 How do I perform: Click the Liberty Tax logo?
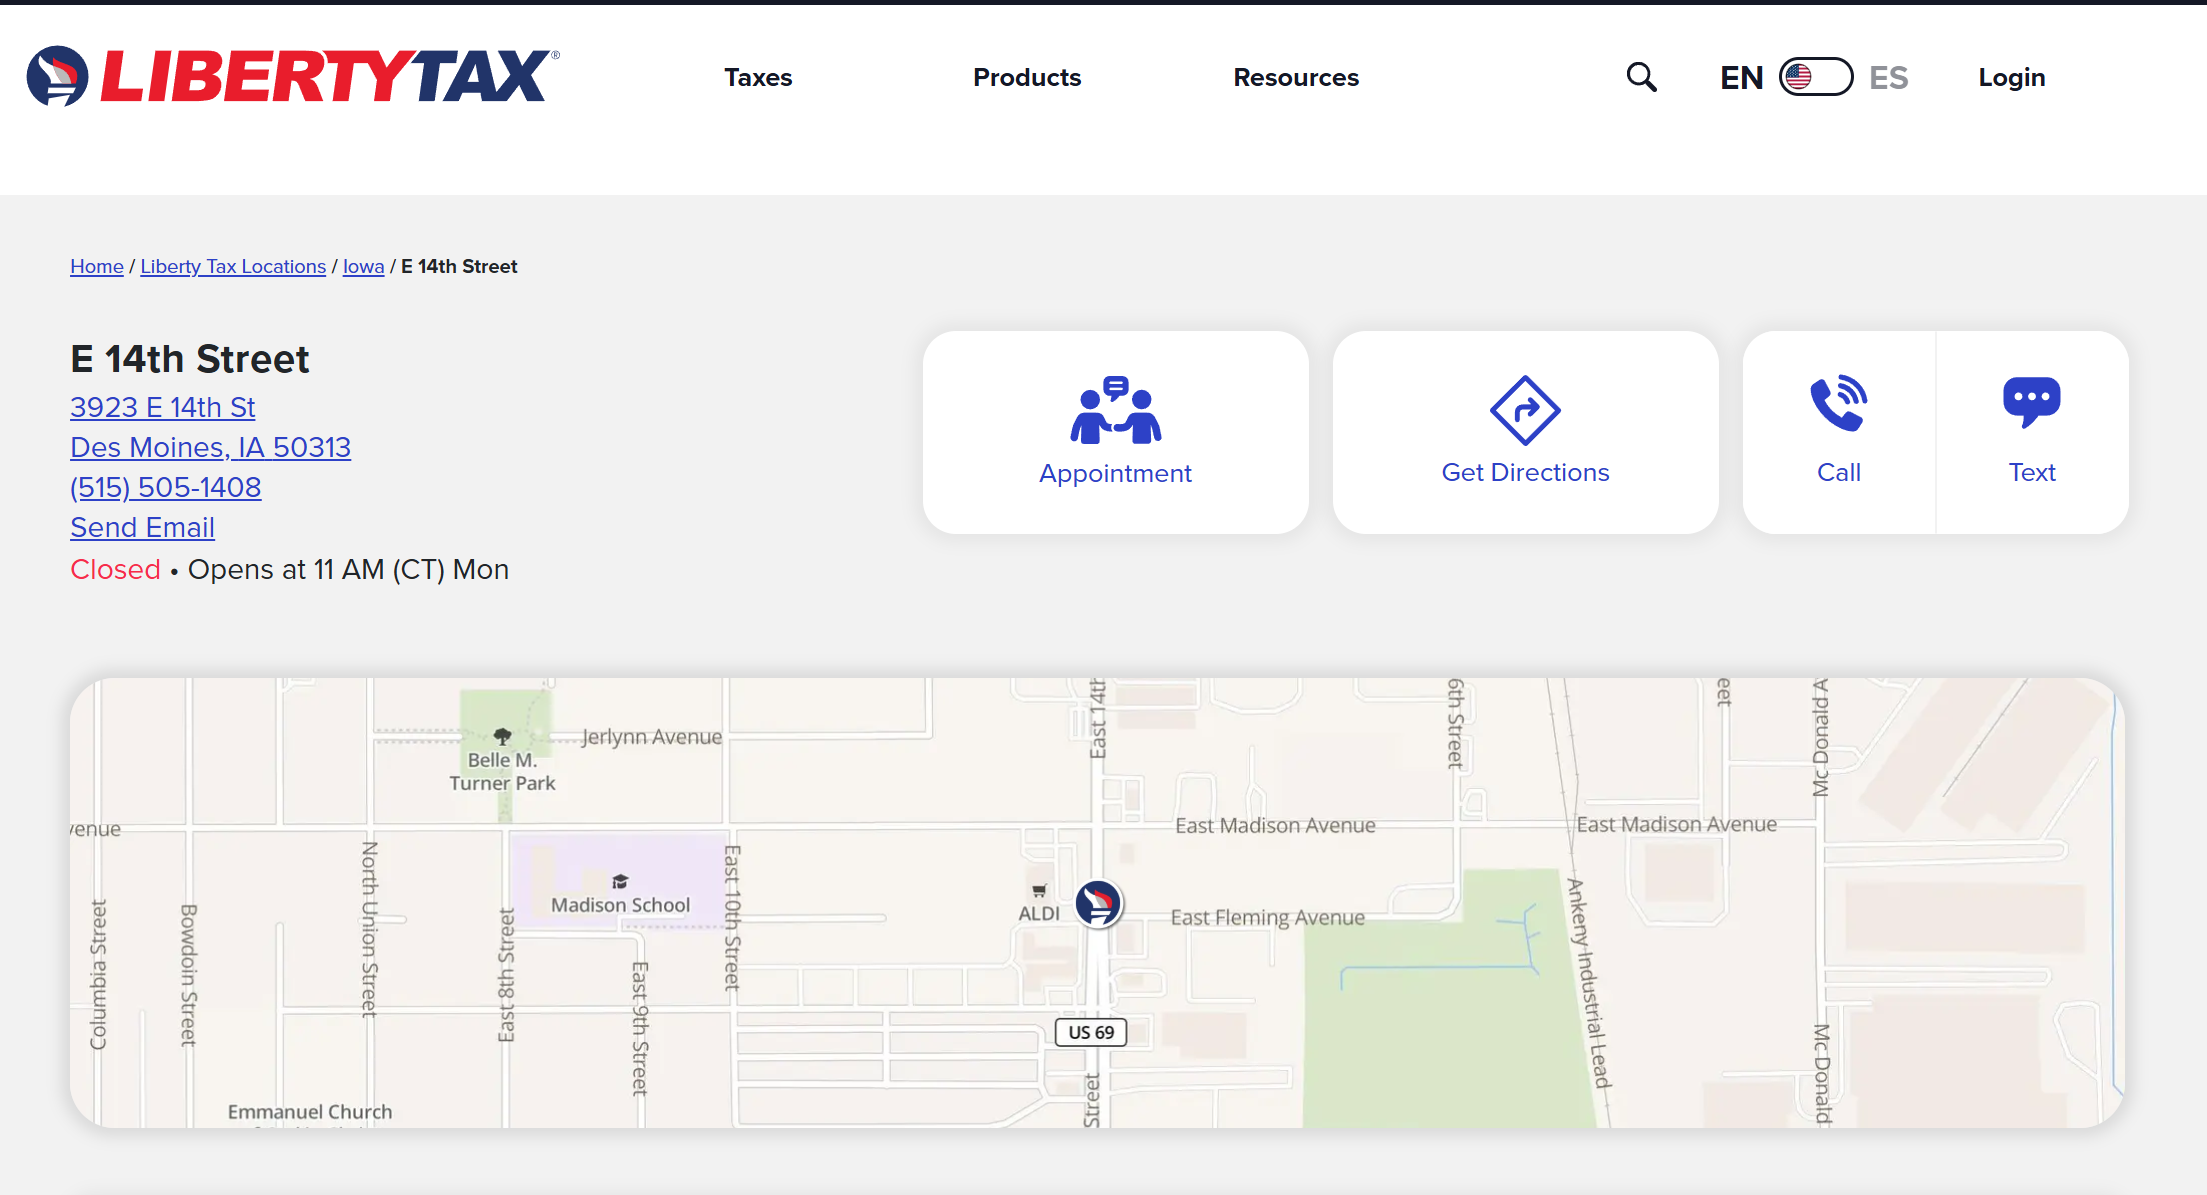pyautogui.click(x=292, y=76)
